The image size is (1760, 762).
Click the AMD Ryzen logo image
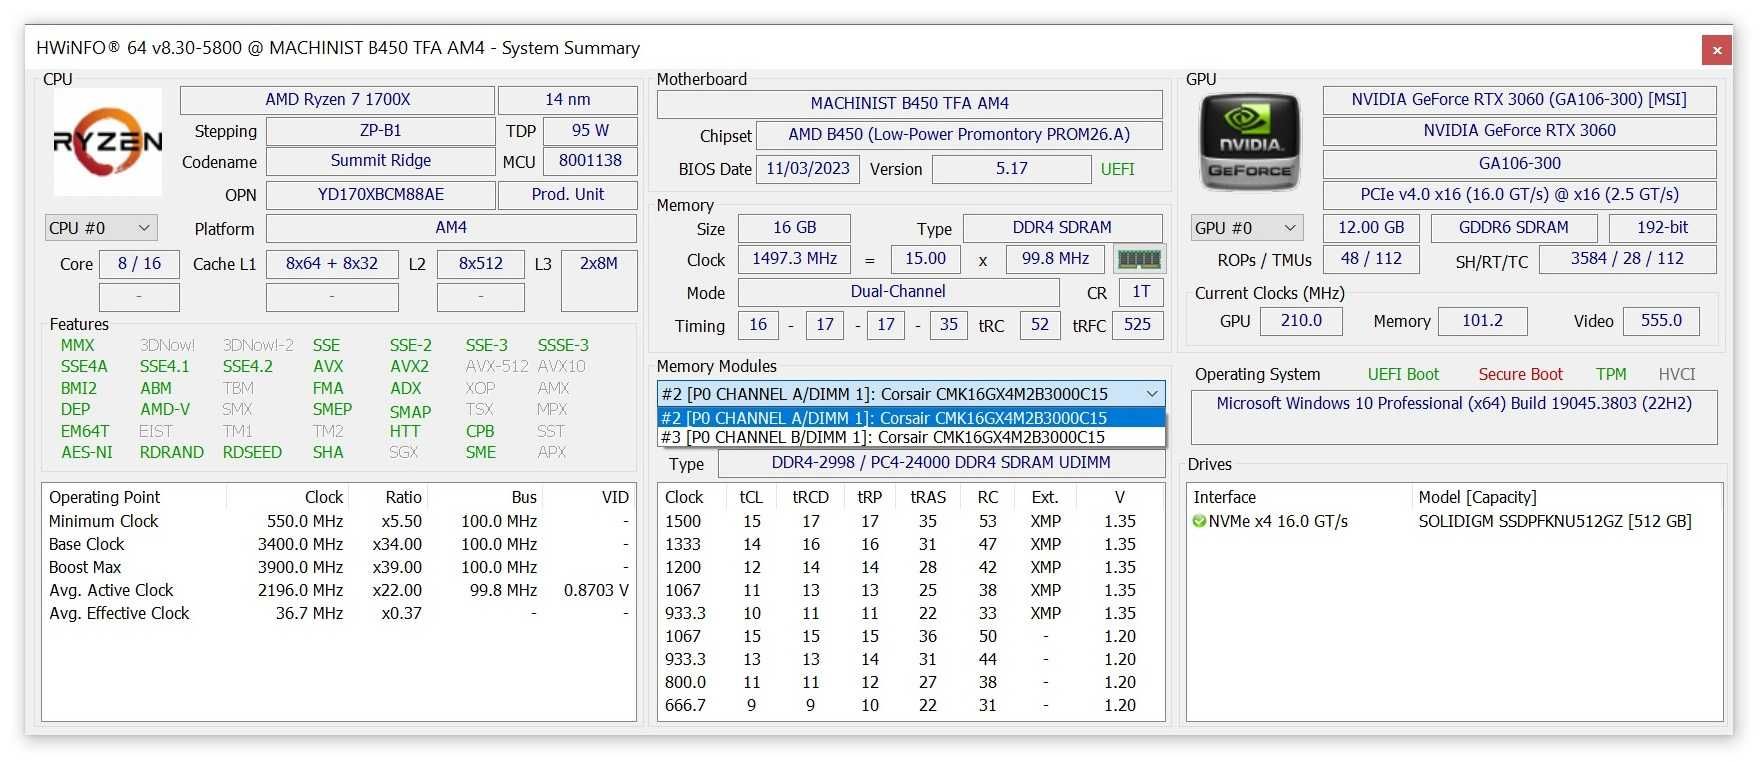(107, 142)
